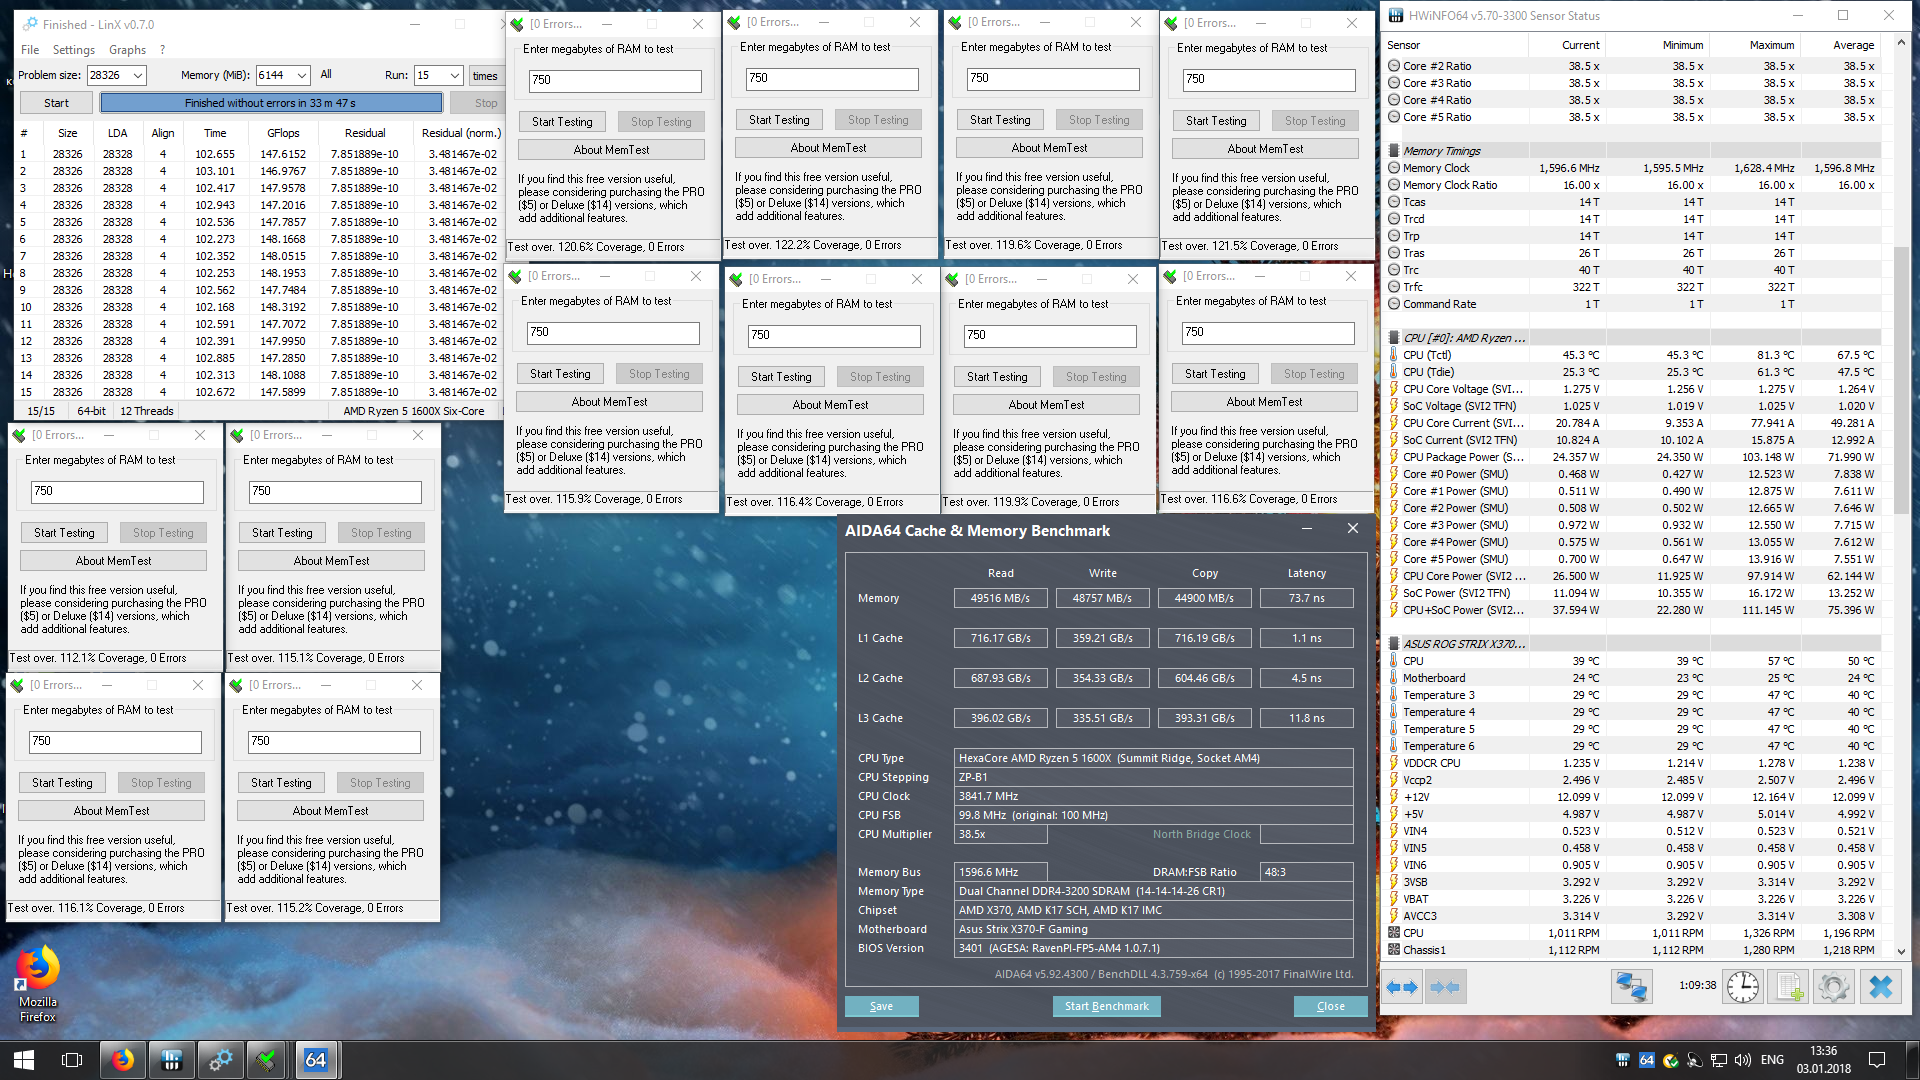The height and width of the screenshot is (1080, 1920).
Task: Toggle the LinX 'times' run mode button
Action: click(x=485, y=76)
